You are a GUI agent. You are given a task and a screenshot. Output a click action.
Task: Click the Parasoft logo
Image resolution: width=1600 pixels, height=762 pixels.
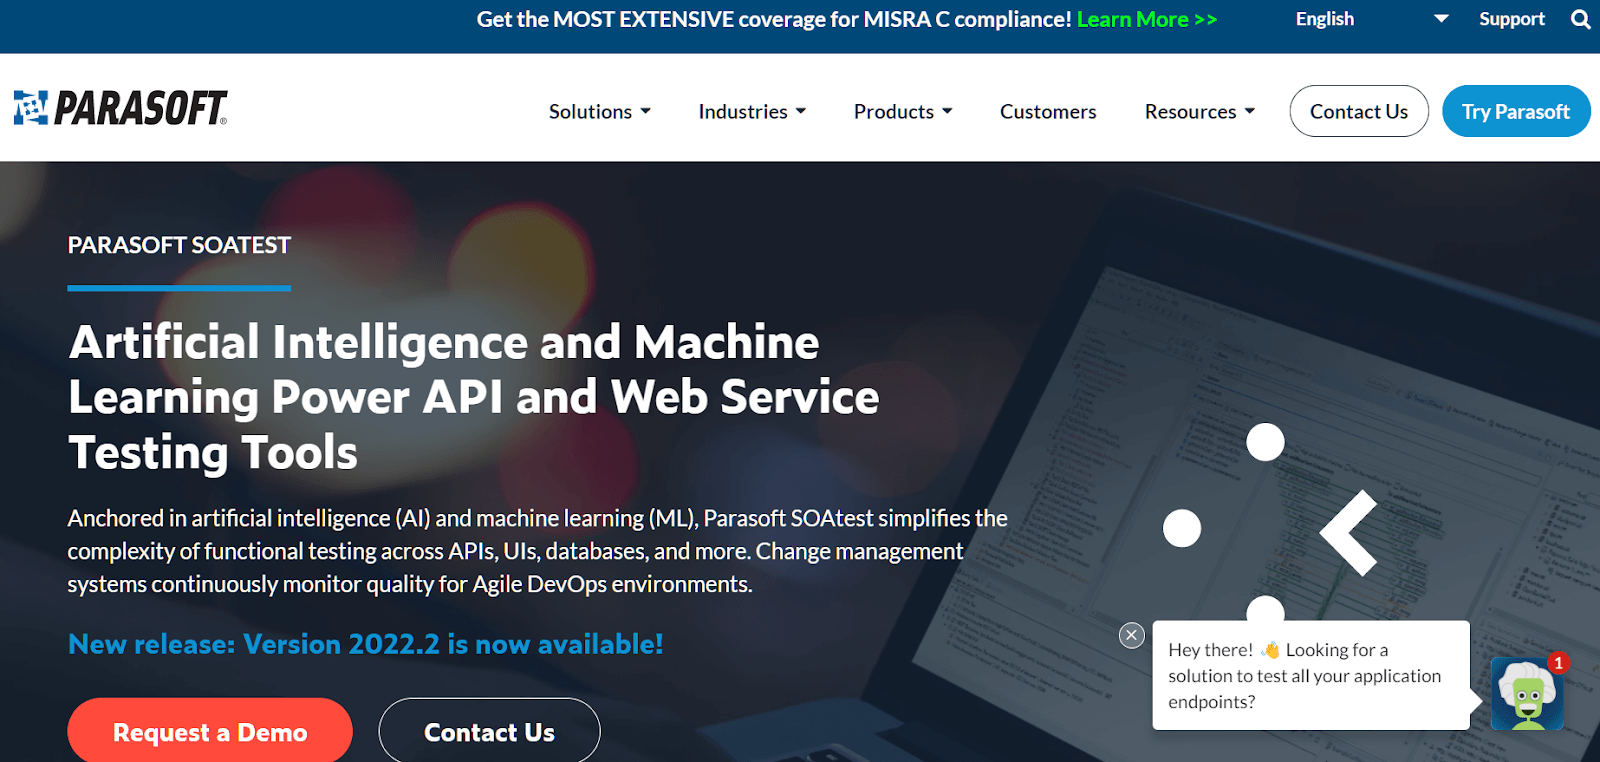(120, 108)
